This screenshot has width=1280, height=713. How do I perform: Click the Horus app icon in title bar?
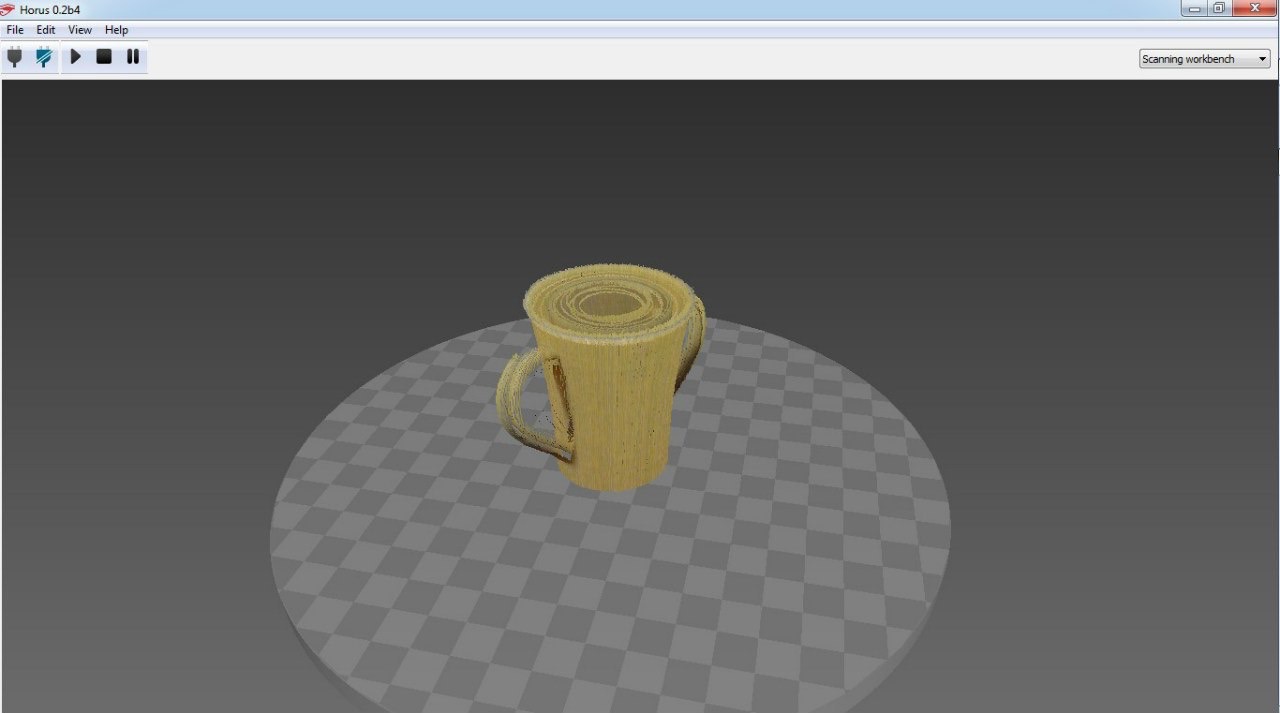(8, 9)
